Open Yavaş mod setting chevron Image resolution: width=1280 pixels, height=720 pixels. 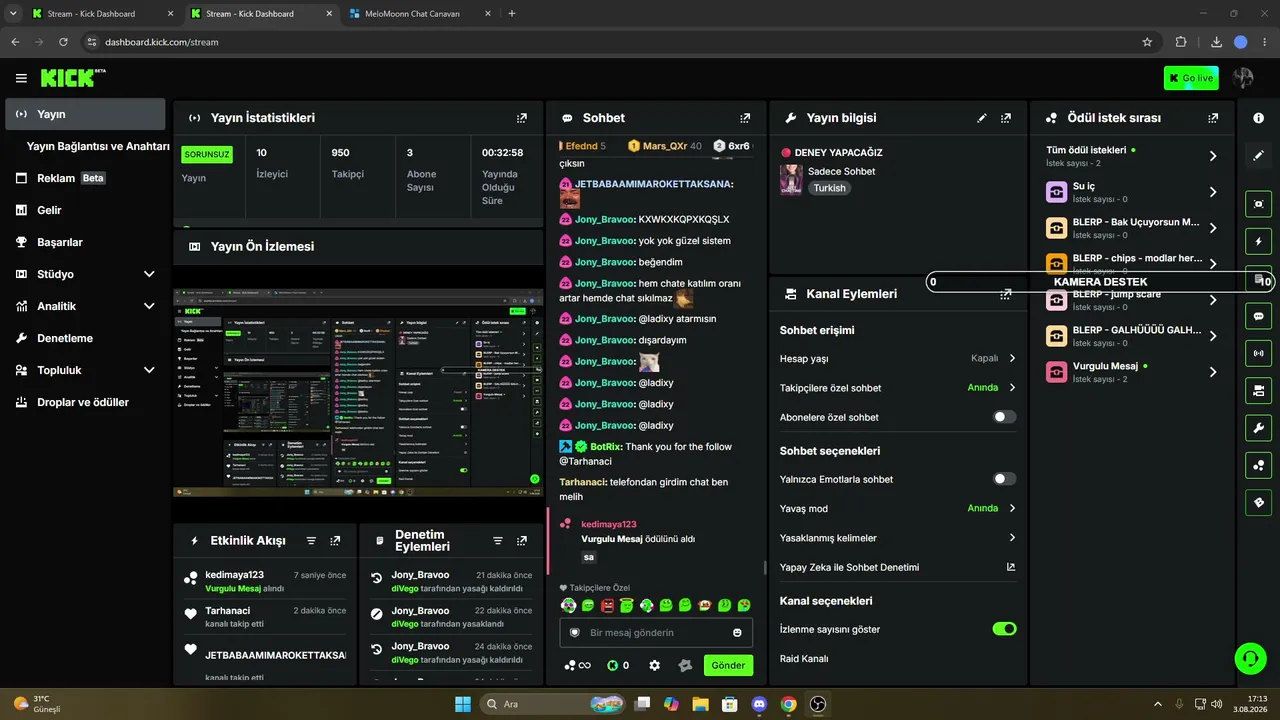(x=1012, y=508)
